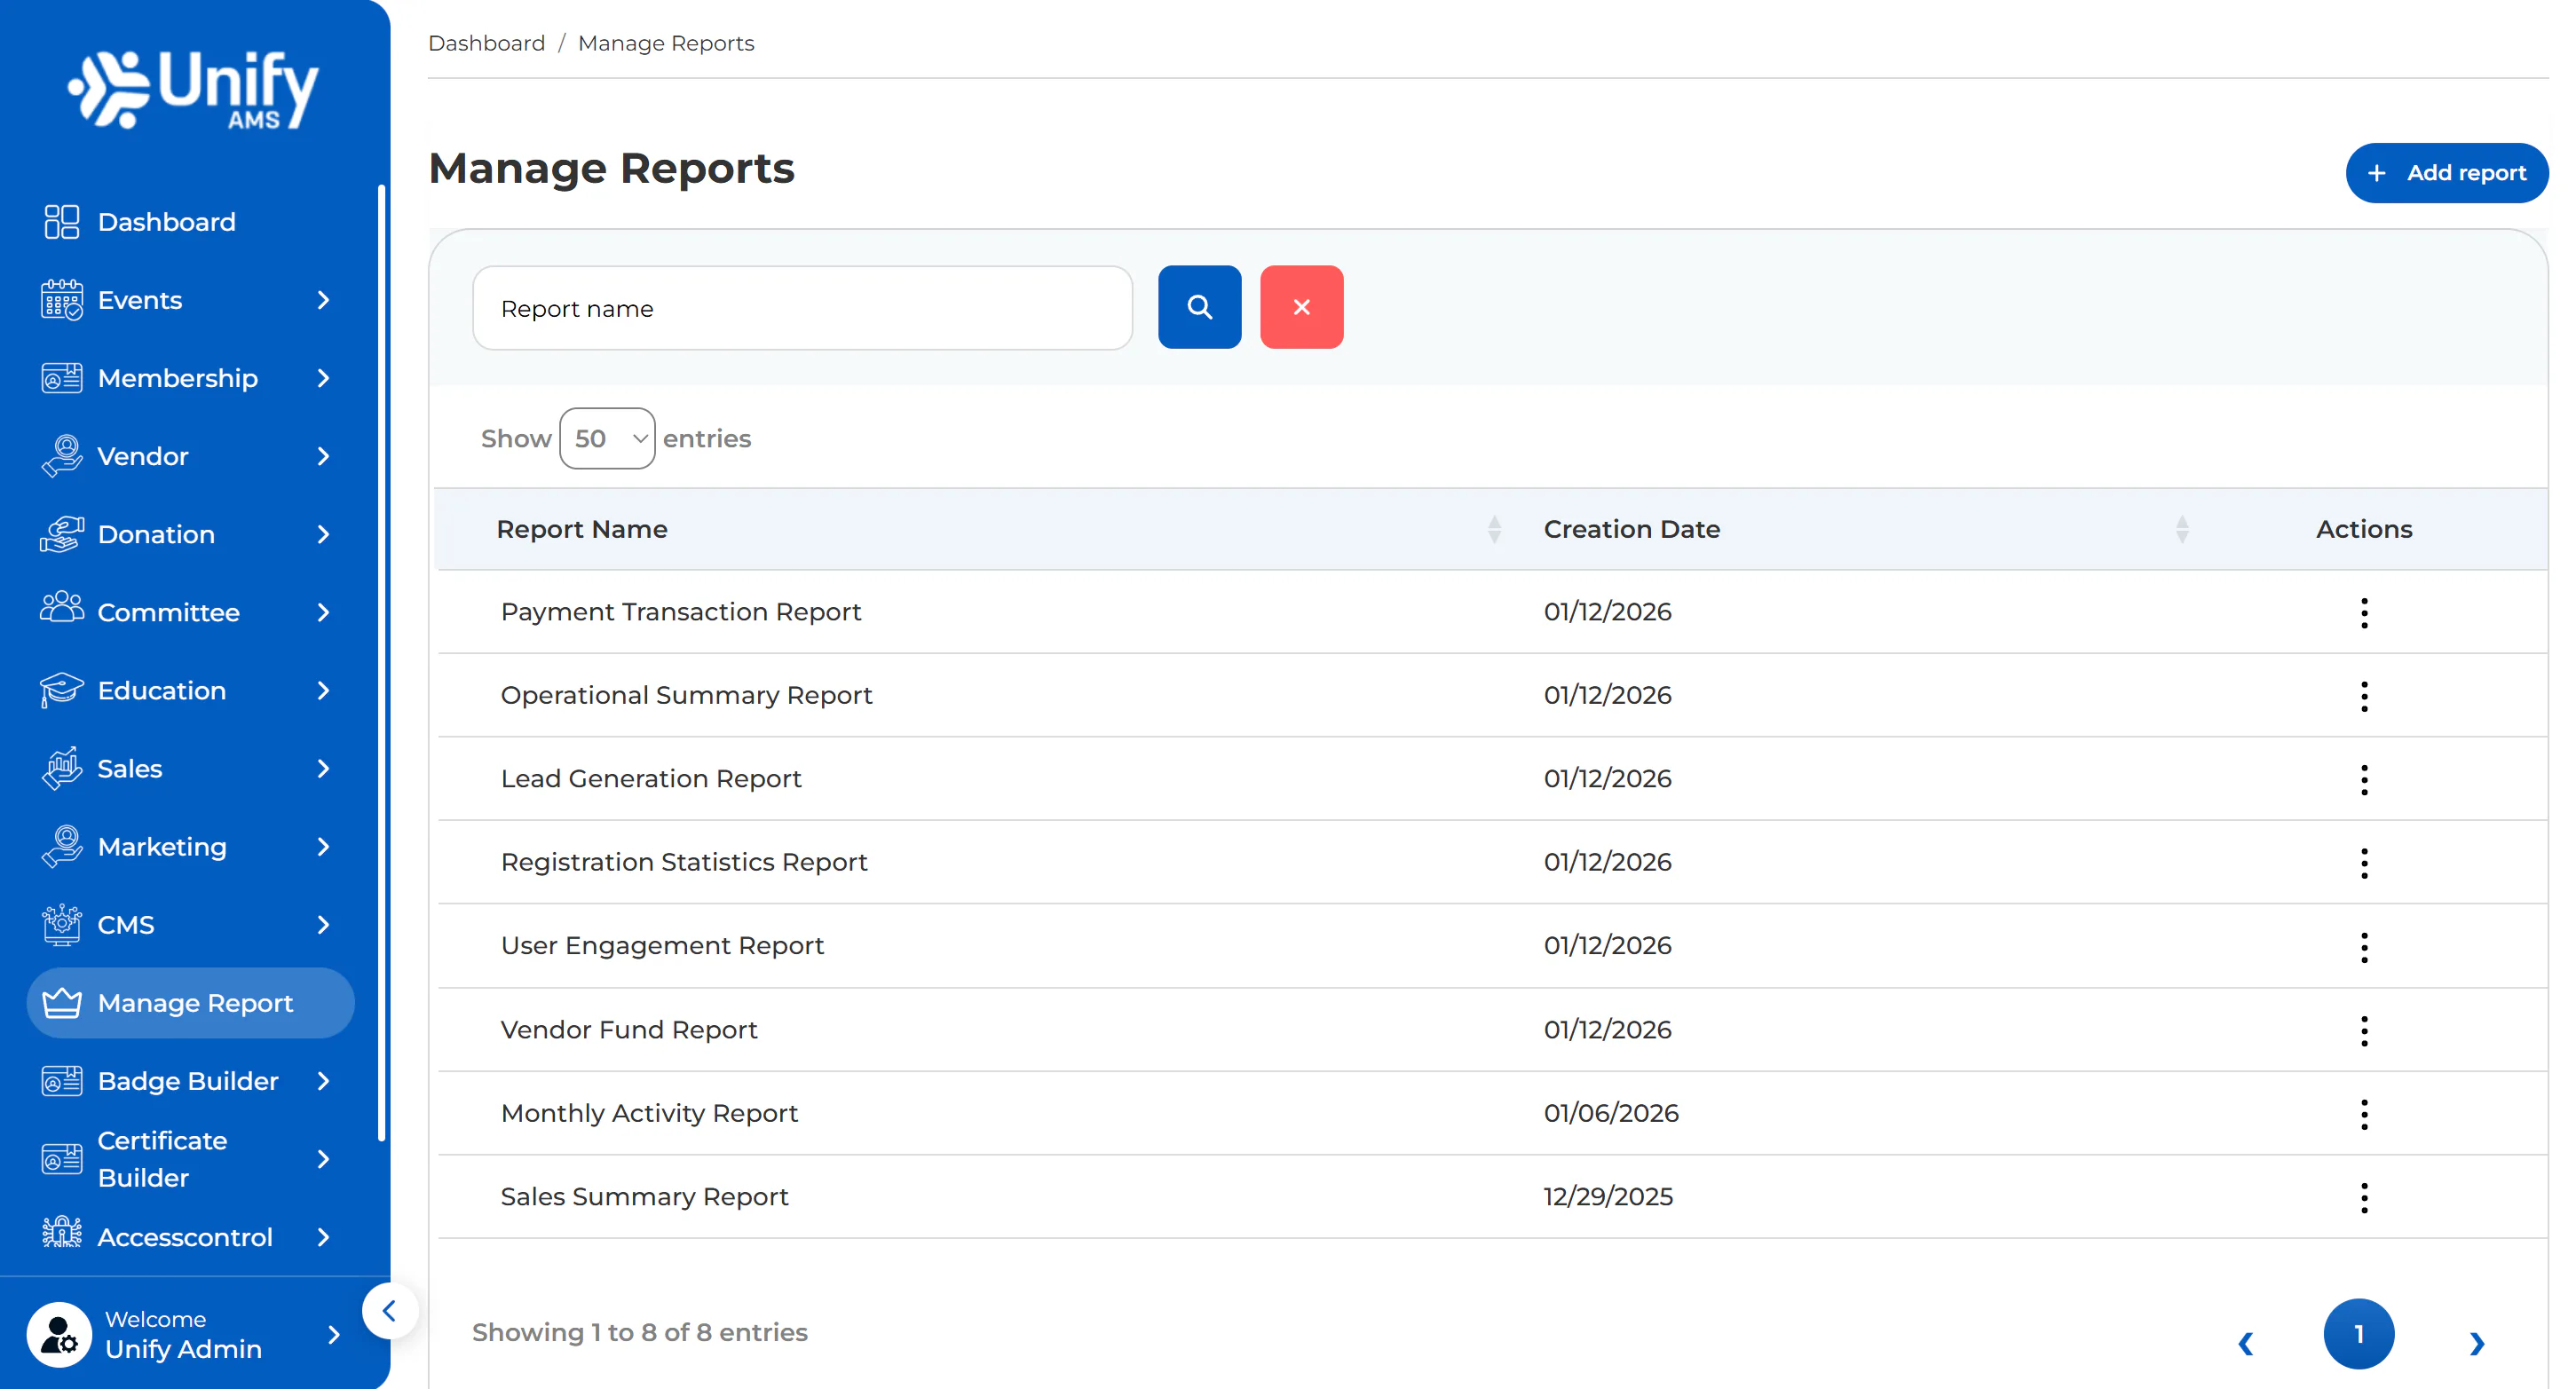Open the Events menu label

click(140, 300)
